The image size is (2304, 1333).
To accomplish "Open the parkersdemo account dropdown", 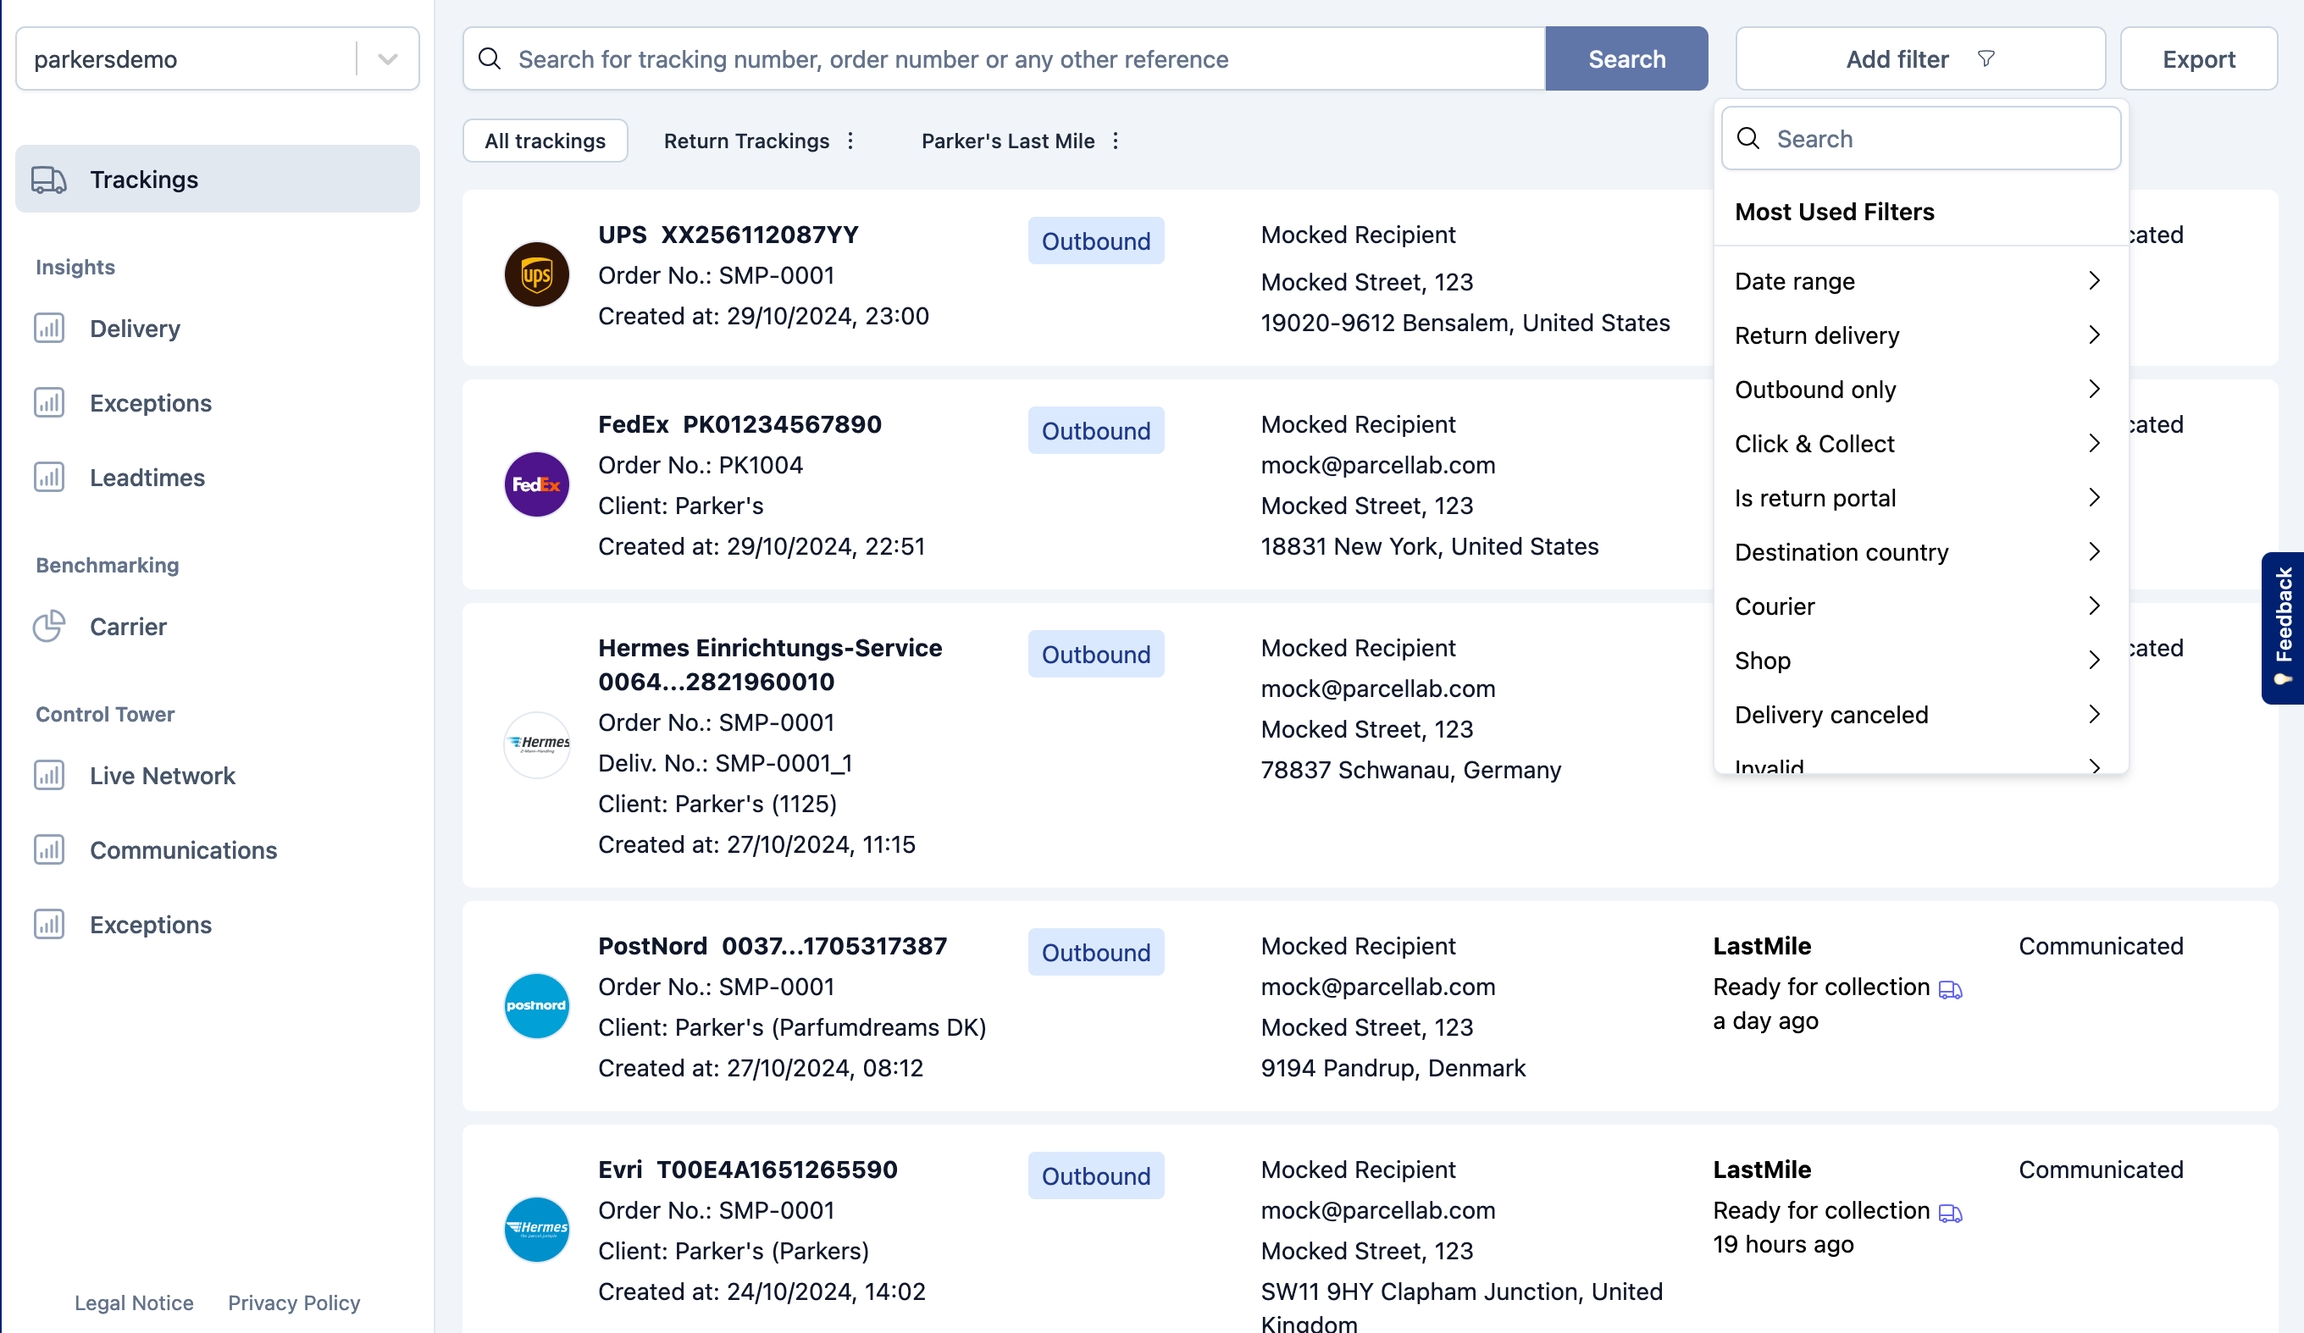I will [x=387, y=59].
